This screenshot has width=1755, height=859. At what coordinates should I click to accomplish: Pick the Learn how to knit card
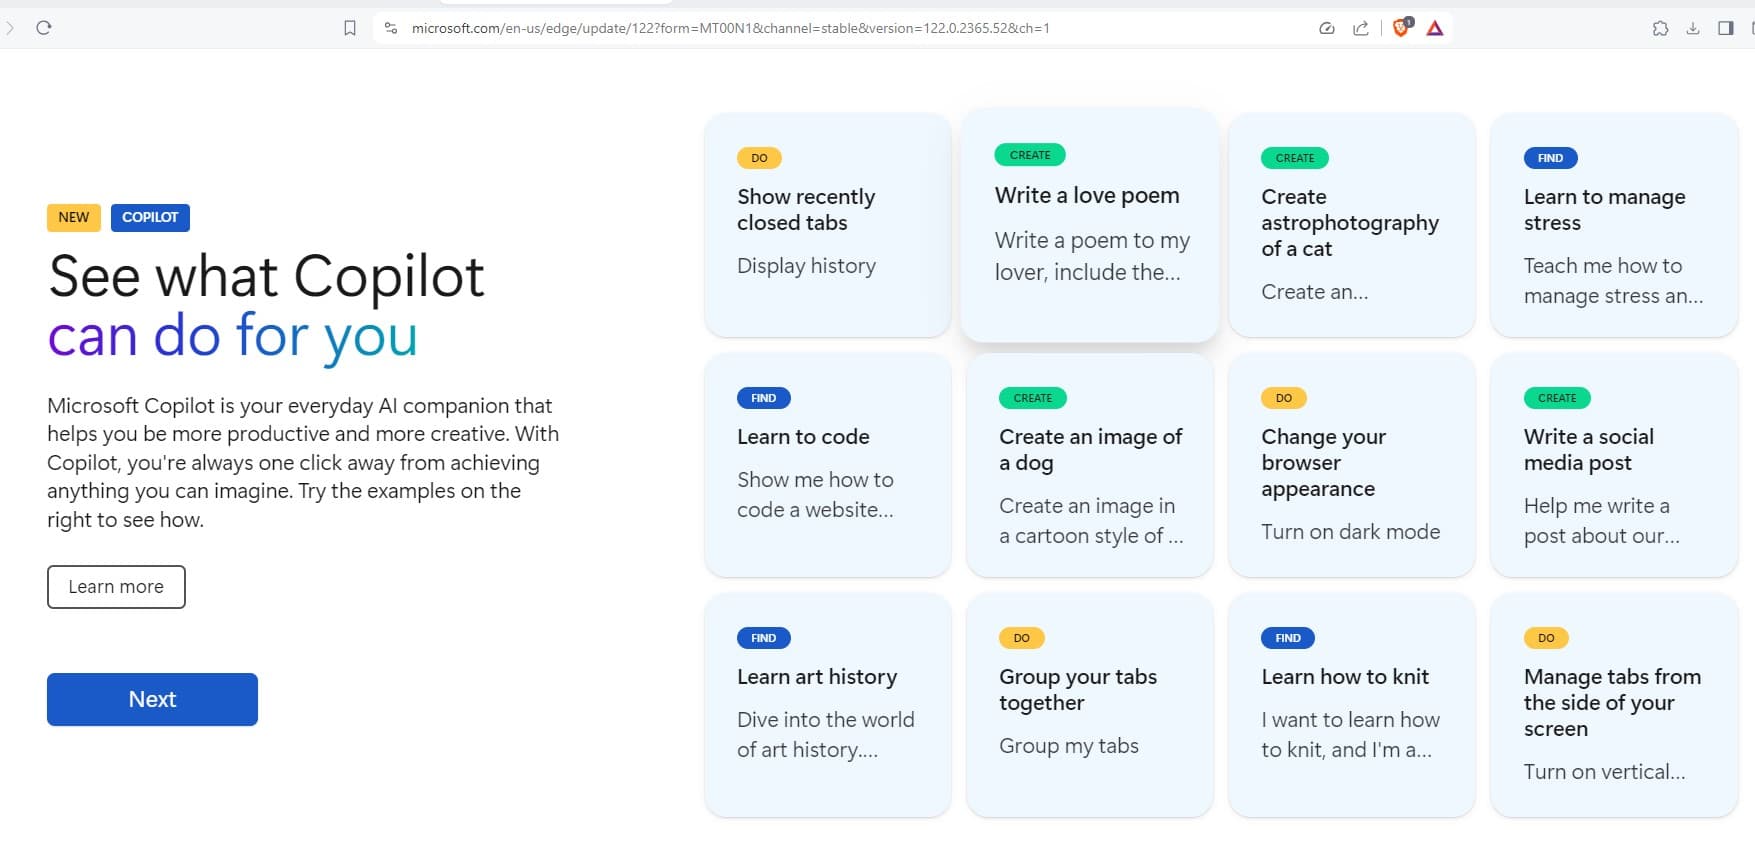point(1351,704)
